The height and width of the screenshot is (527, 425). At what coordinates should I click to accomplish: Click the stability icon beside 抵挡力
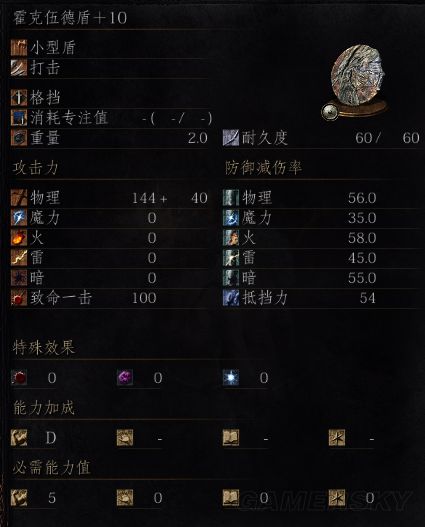(231, 298)
